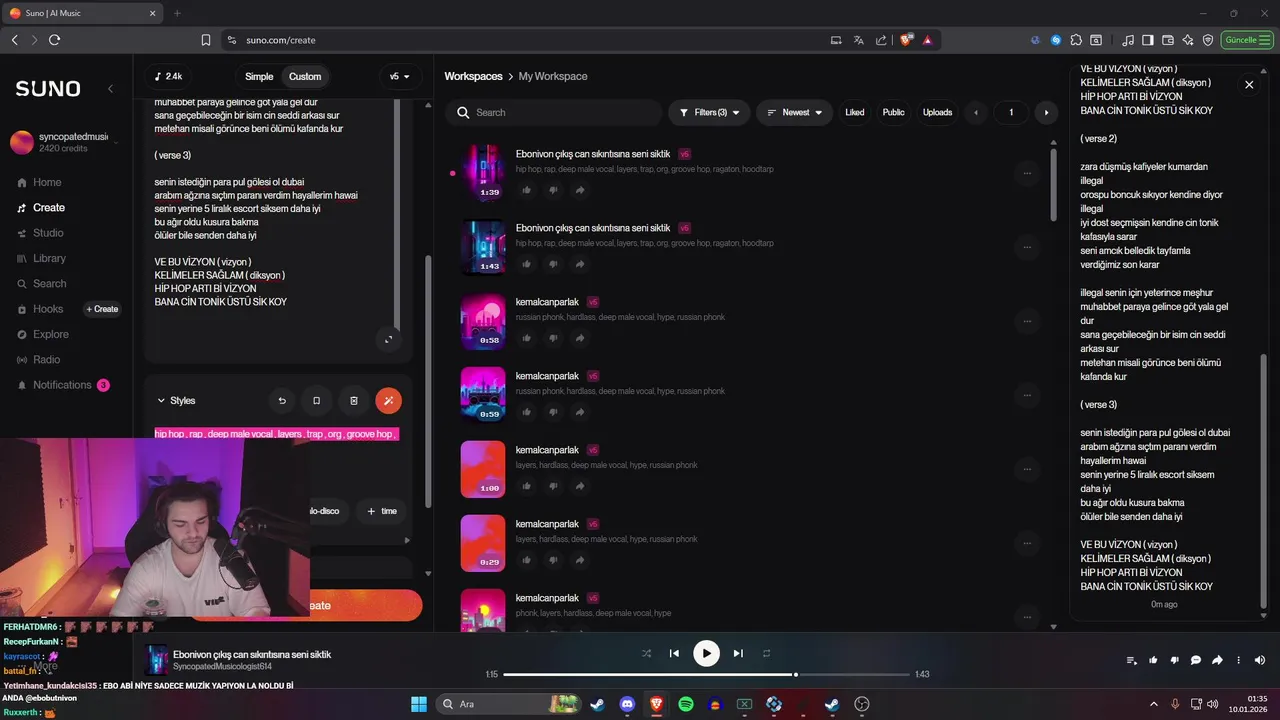Open the v5 model version dropdown

click(400, 77)
